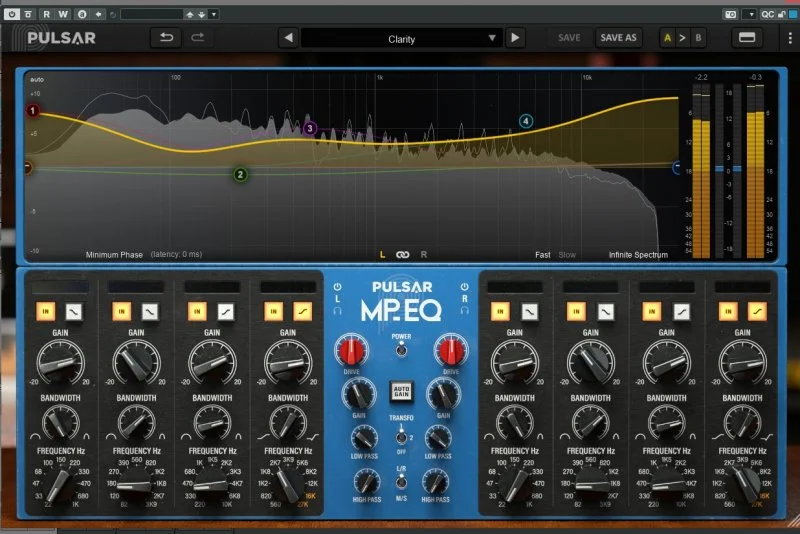Click the lit shelf shape on right fourth band
The image size is (800, 534).
tap(757, 311)
